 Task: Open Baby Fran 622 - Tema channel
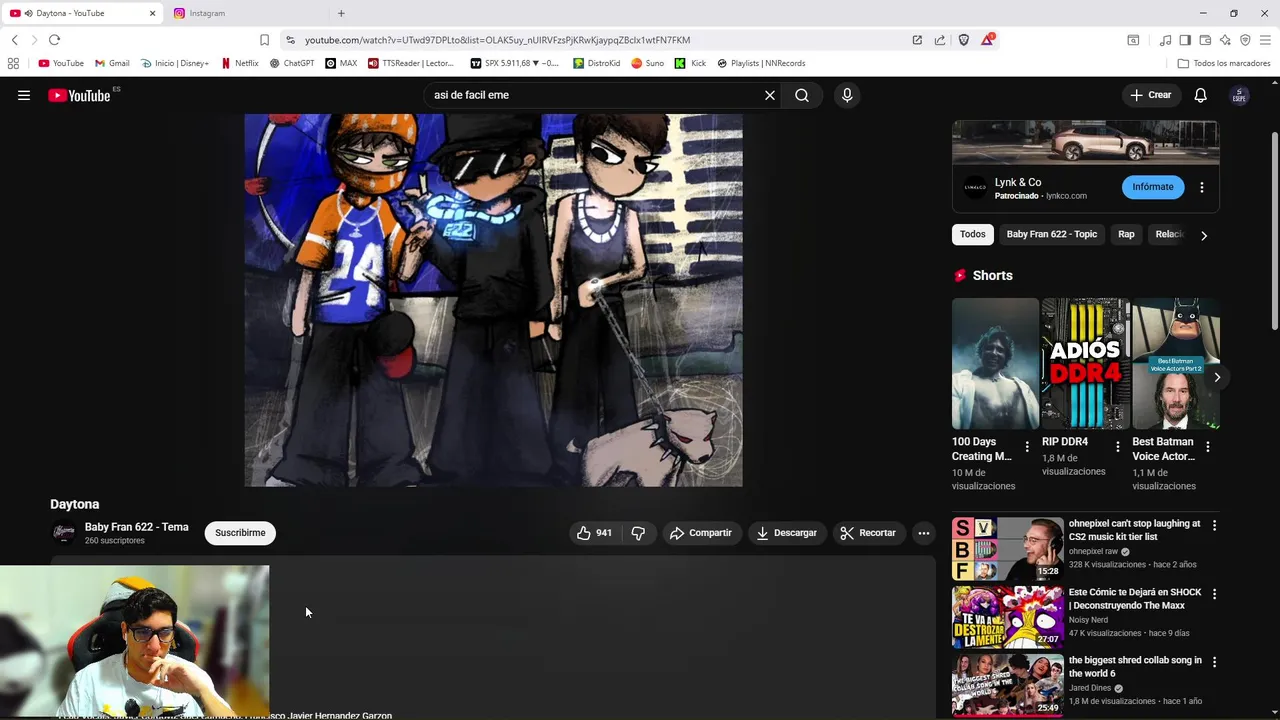coord(136,527)
